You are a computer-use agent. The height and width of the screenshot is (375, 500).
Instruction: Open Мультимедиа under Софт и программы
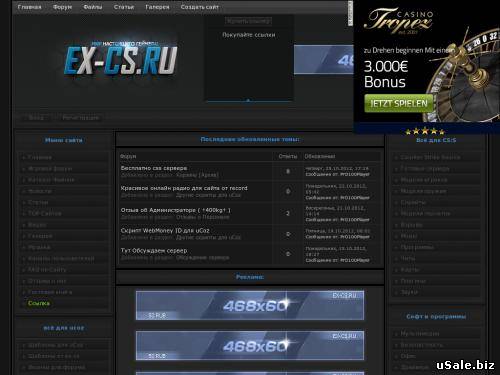420,333
